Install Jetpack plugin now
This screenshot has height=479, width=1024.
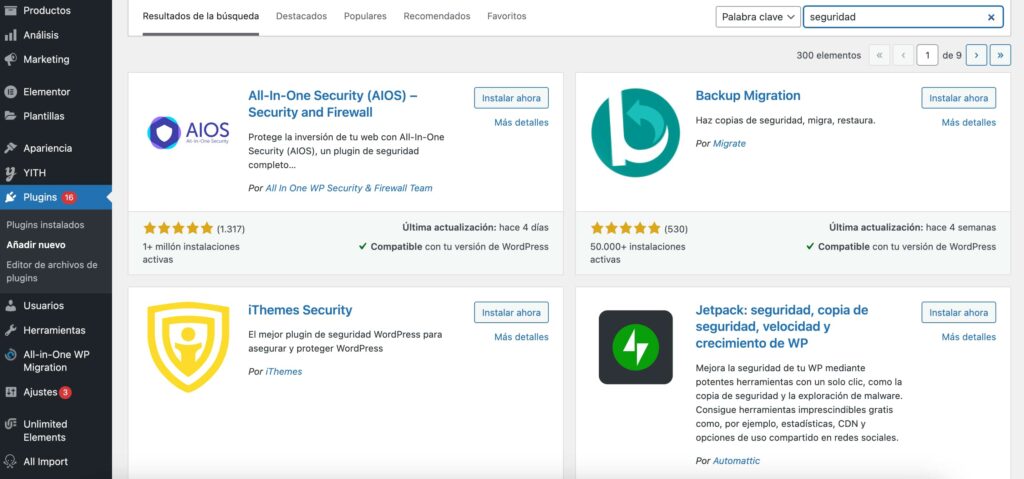(x=959, y=312)
